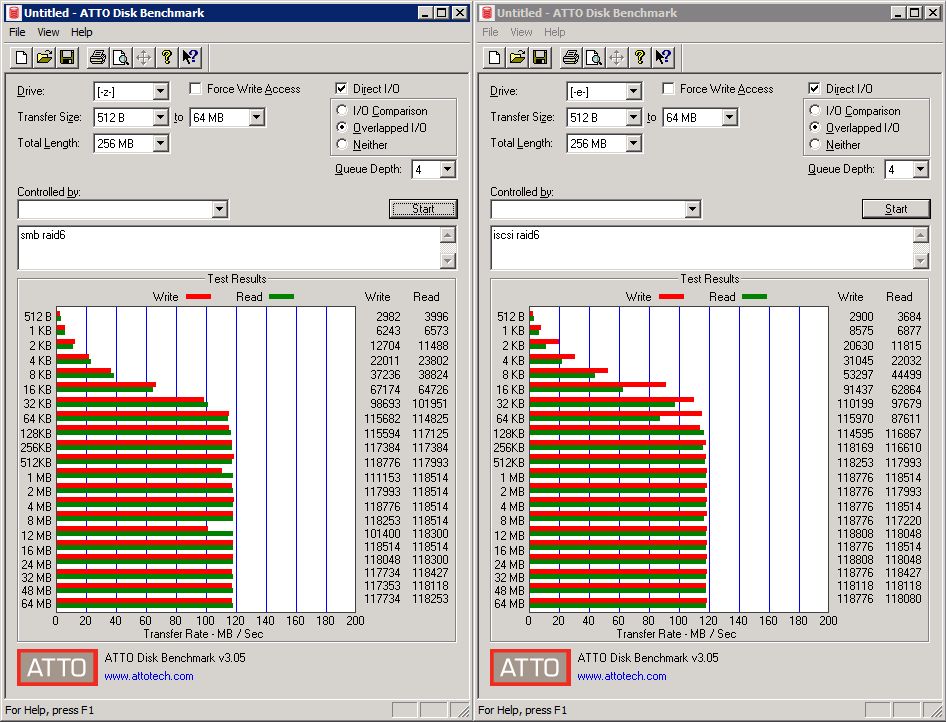
Task: Open Queue Depth dropdown in right window
Action: click(920, 169)
